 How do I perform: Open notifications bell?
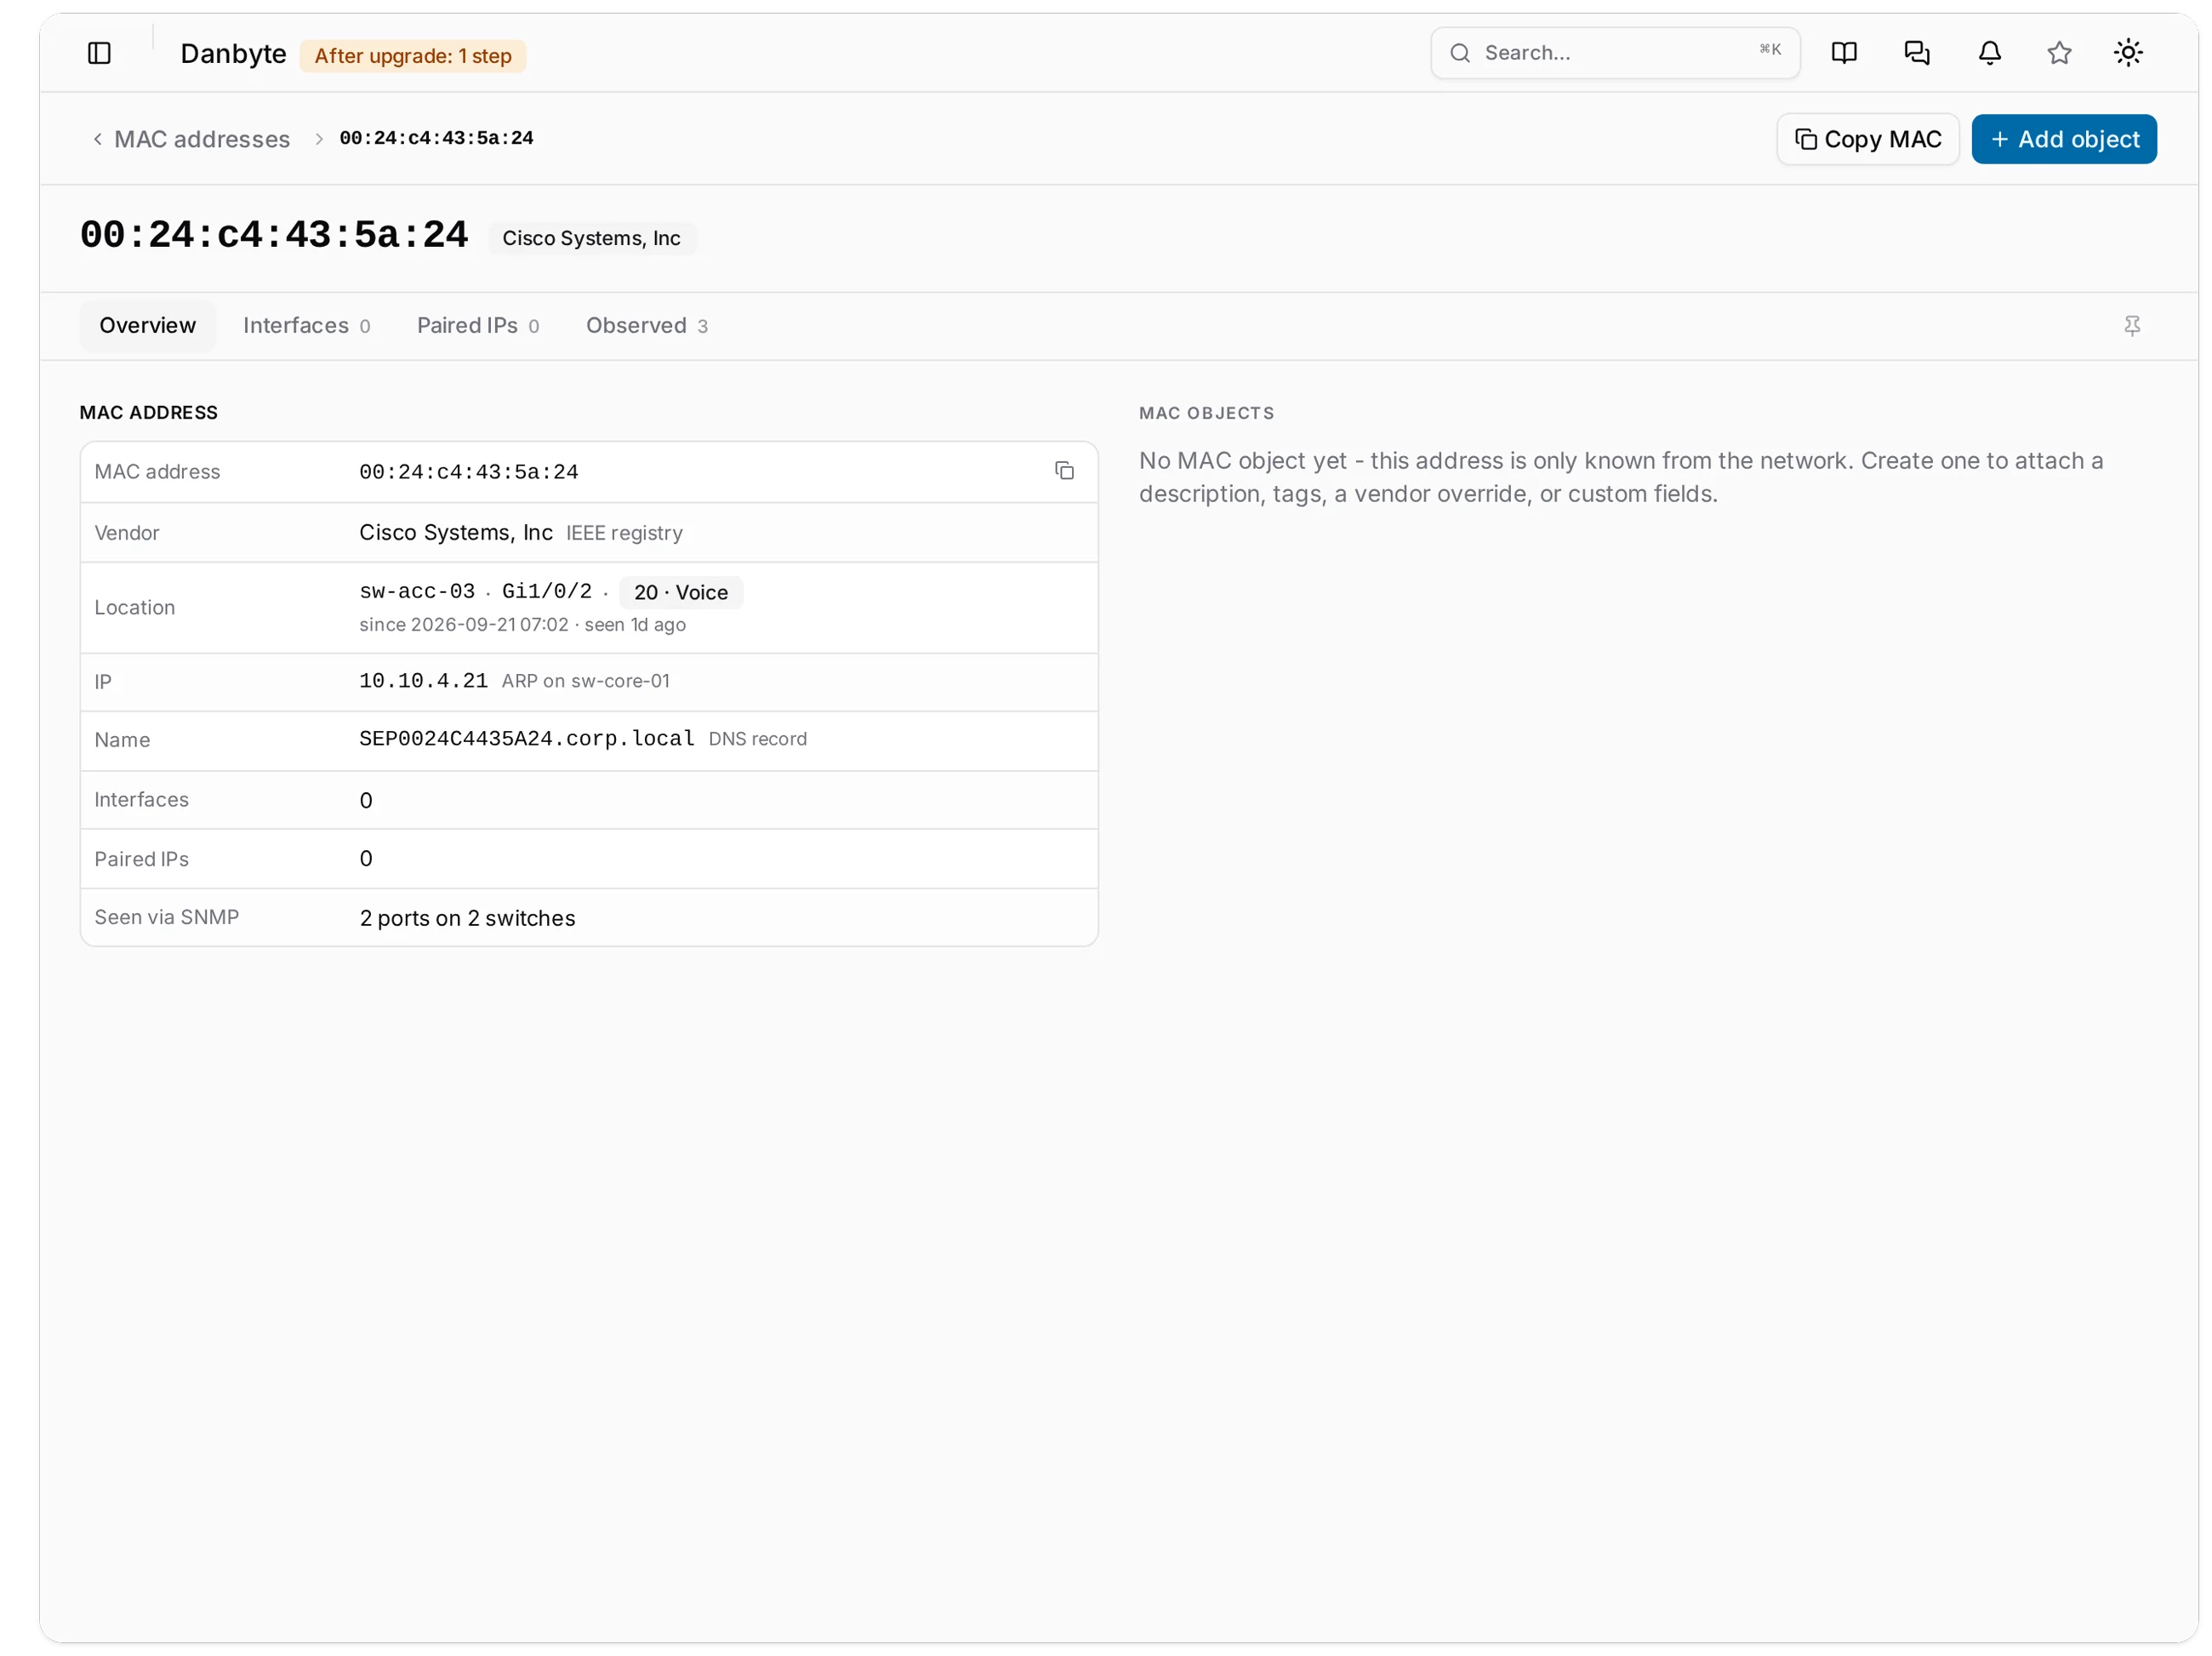click(1990, 53)
